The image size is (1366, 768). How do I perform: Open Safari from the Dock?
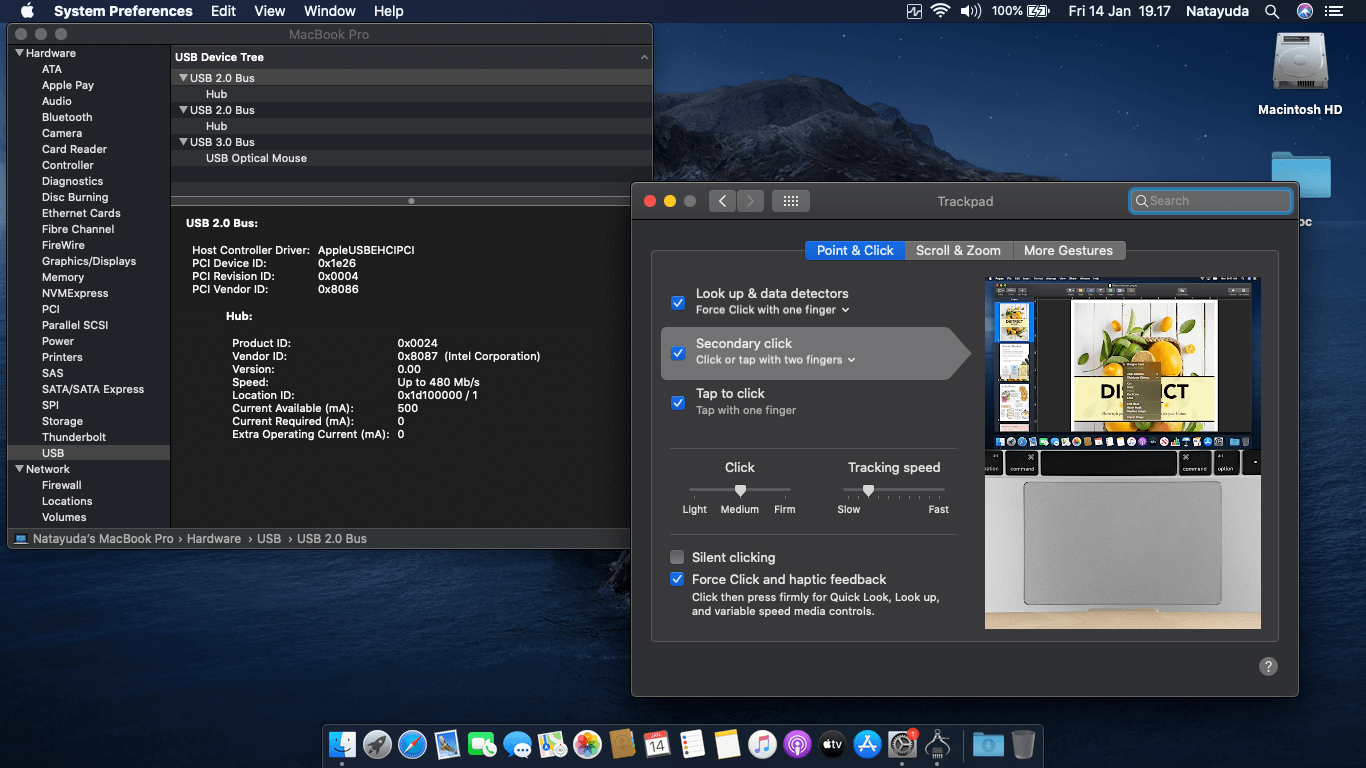(x=412, y=744)
